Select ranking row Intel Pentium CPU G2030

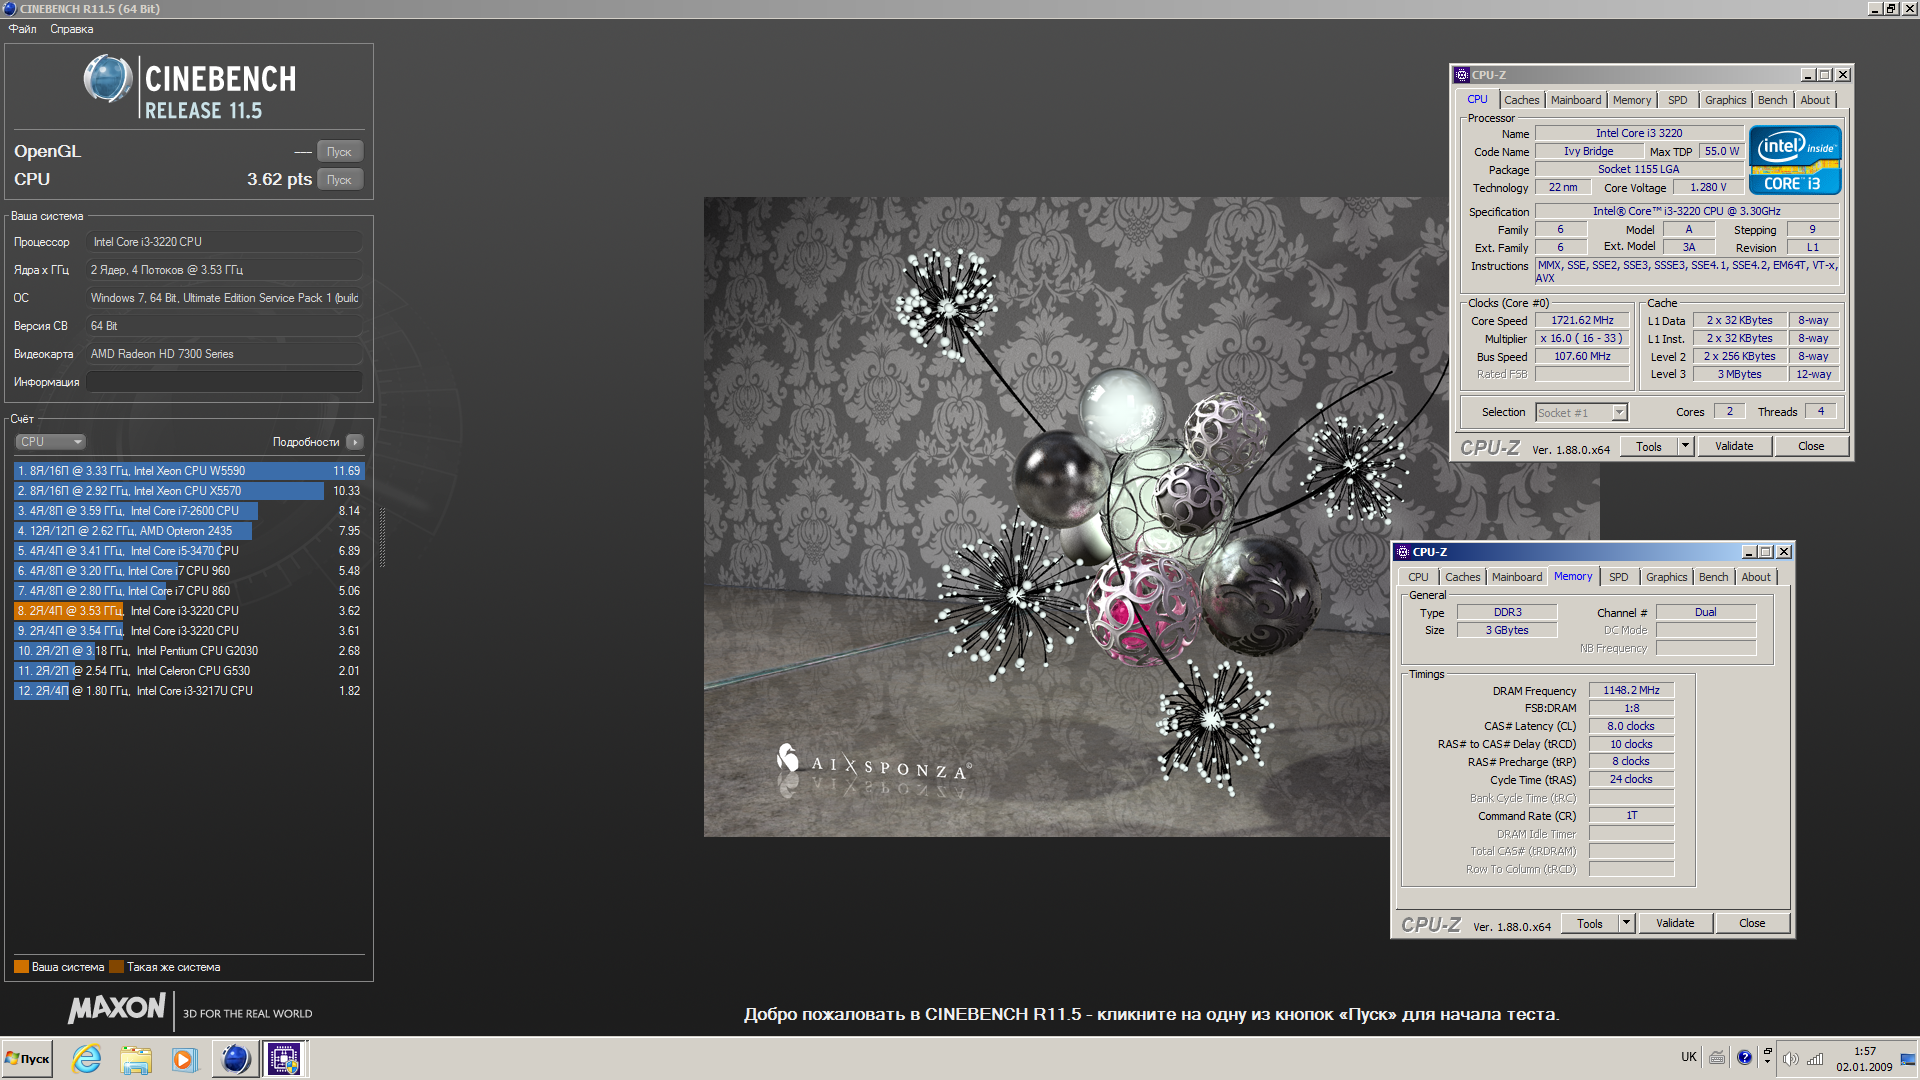189,651
